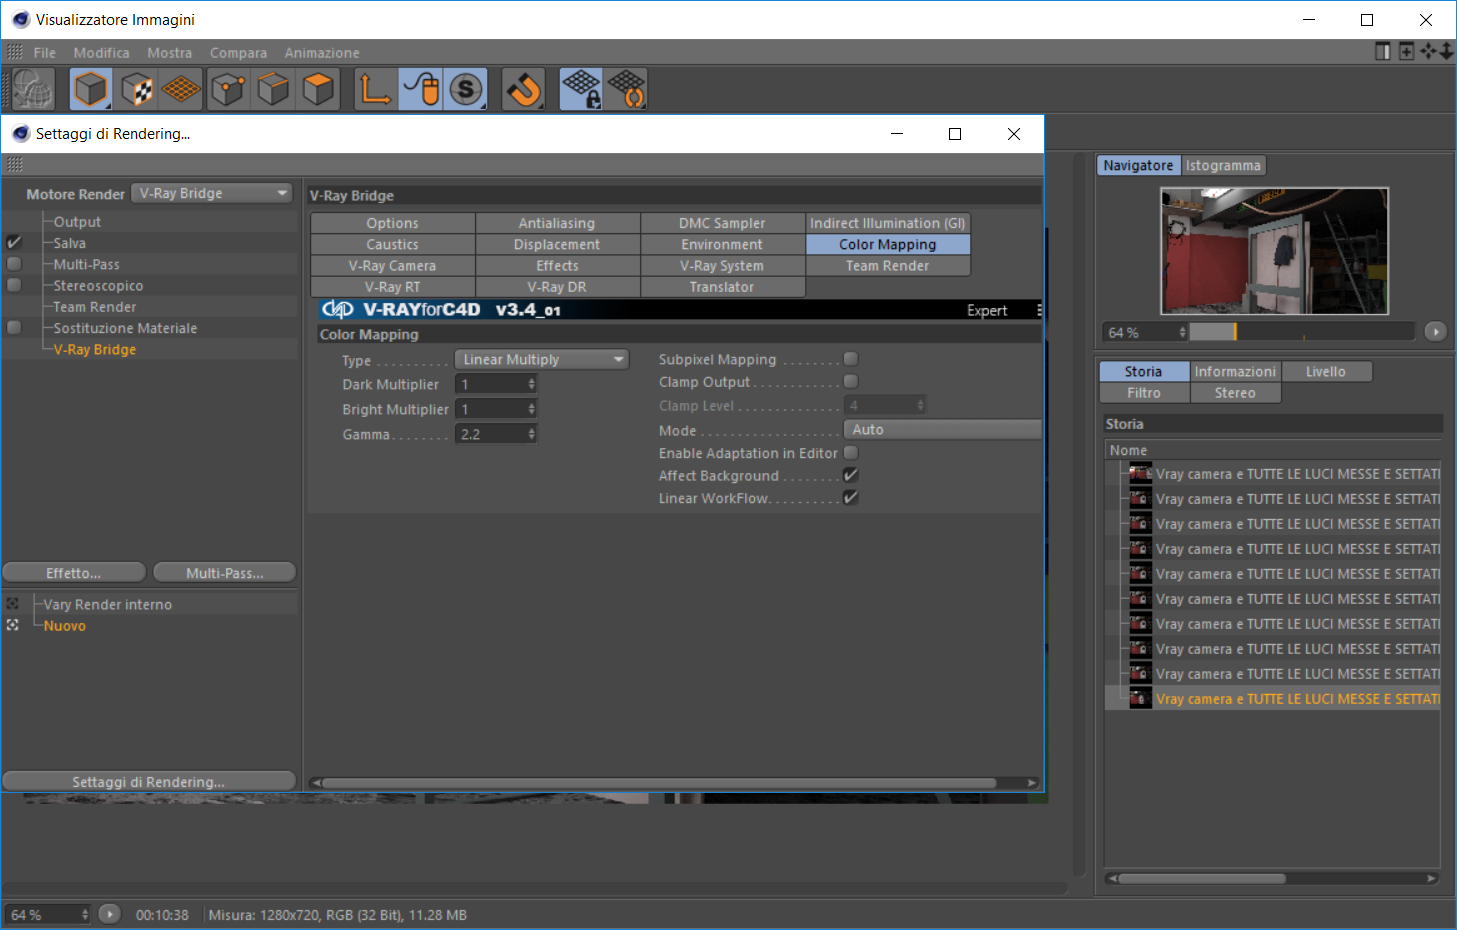Open the Indirect Illumination (GI) tab

pos(887,223)
